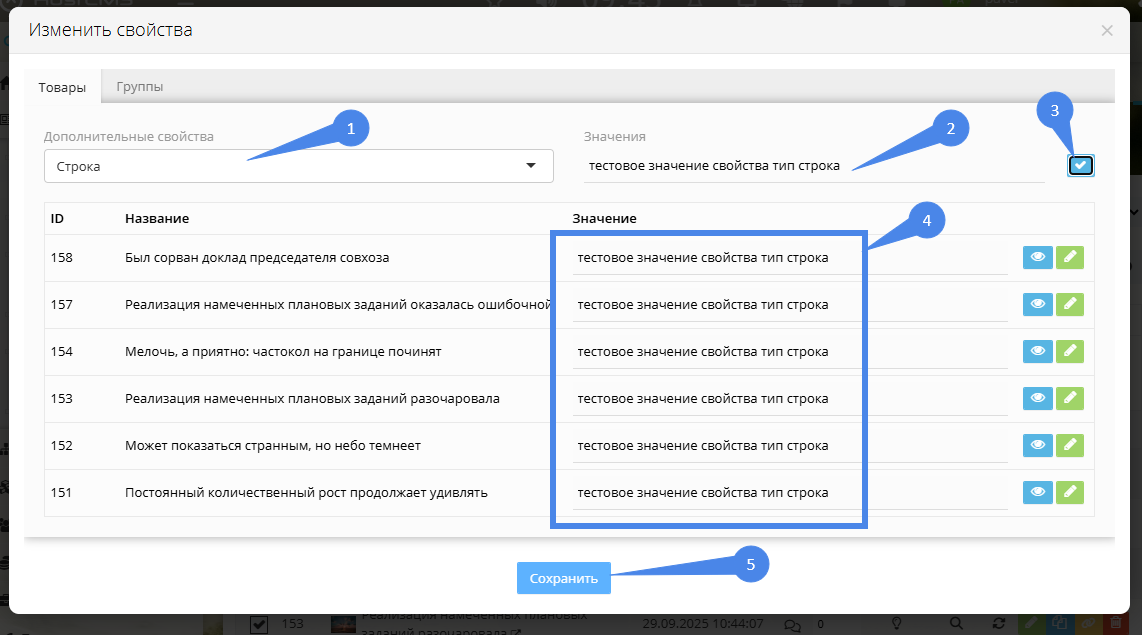
Task: Apply value to all rows with checkmark button
Action: click(1080, 165)
